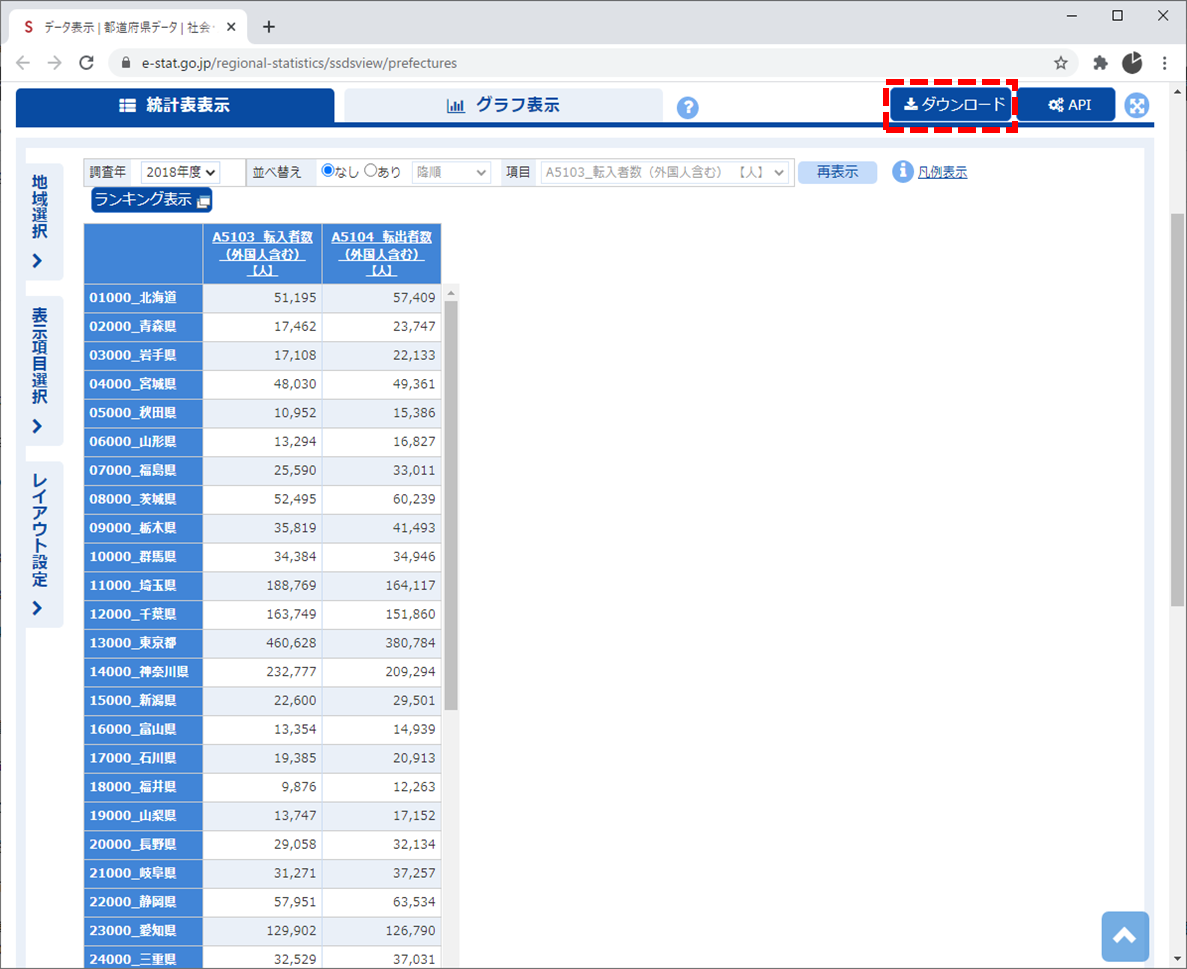Click the 08000_茨城県 row header
1187x969 pixels.
pyautogui.click(x=143, y=499)
